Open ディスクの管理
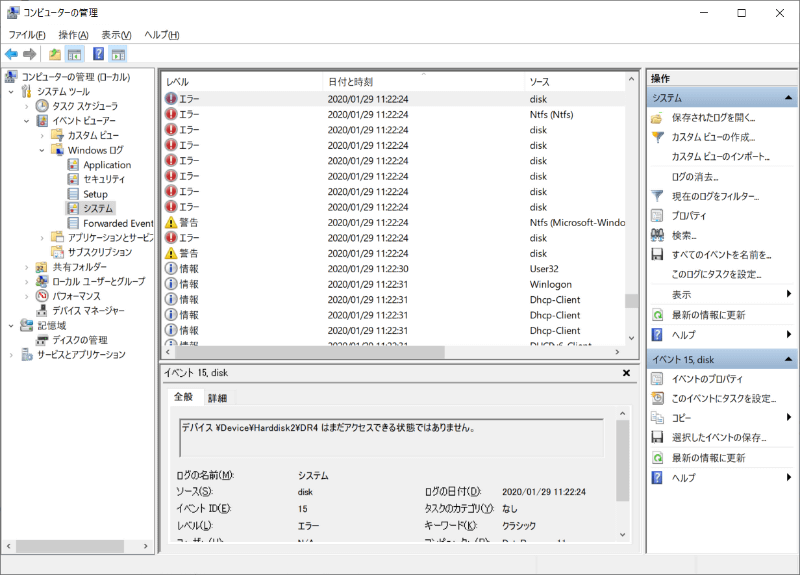The image size is (800, 575). pyautogui.click(x=80, y=340)
